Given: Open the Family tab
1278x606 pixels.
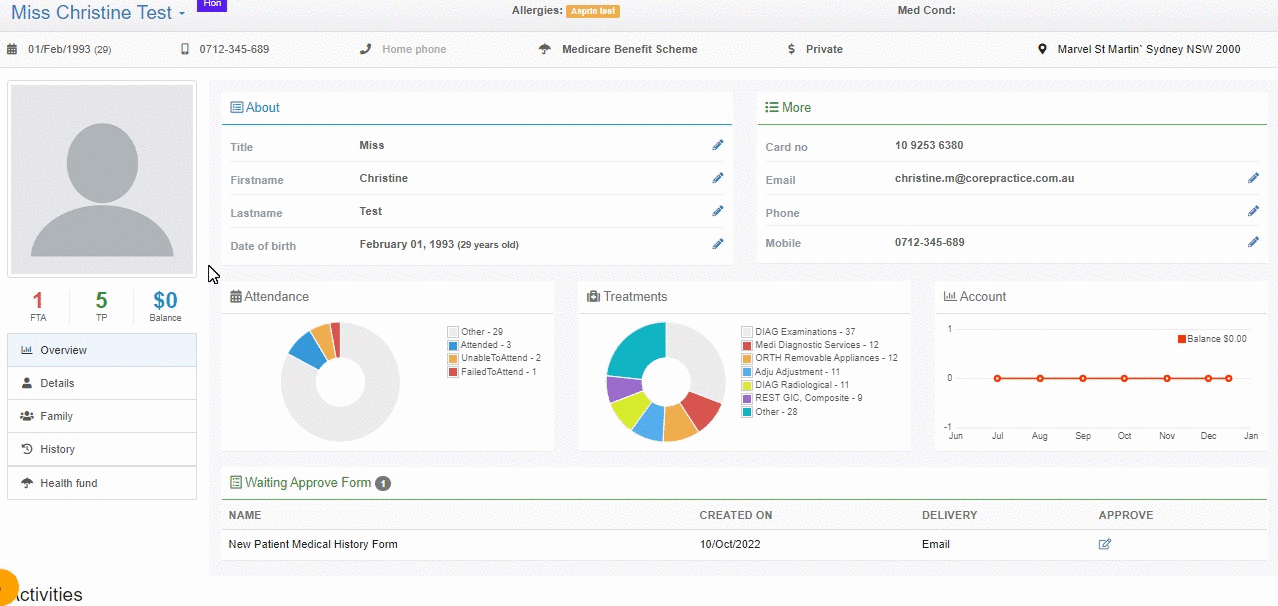Looking at the screenshot, I should (102, 416).
